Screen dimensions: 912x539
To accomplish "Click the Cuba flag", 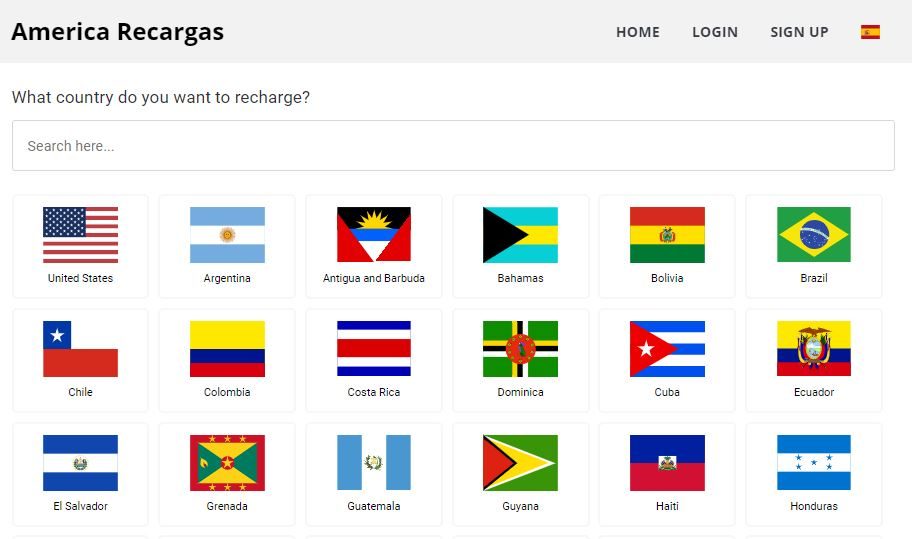I will tap(667, 349).
